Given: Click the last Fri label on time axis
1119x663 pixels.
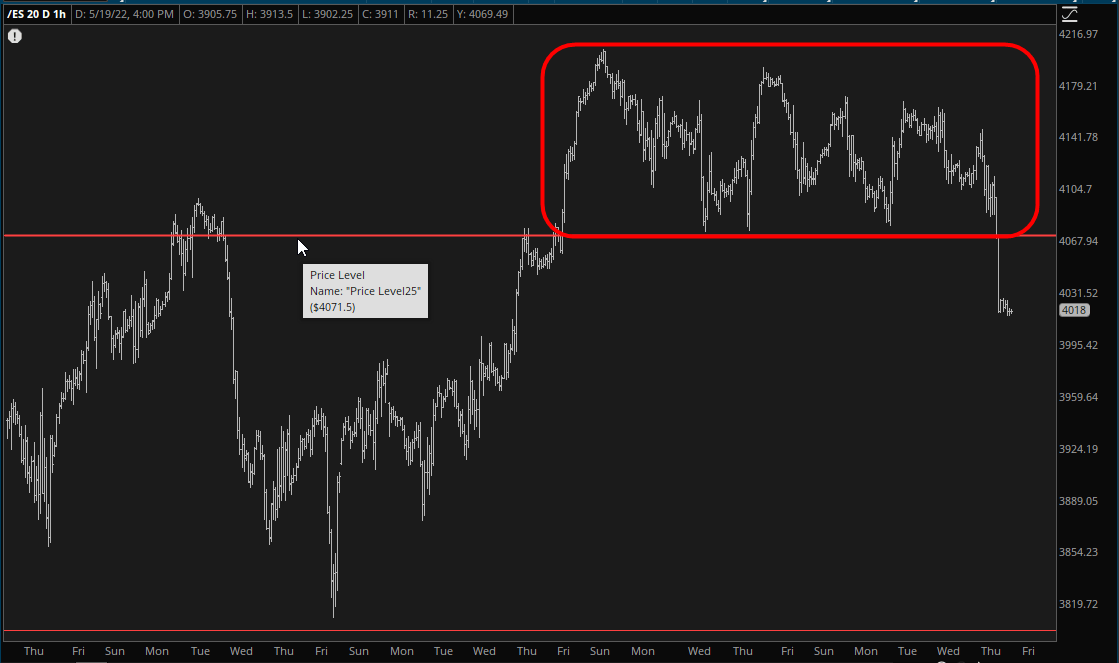Looking at the screenshot, I should pyautogui.click(x=1028, y=651).
